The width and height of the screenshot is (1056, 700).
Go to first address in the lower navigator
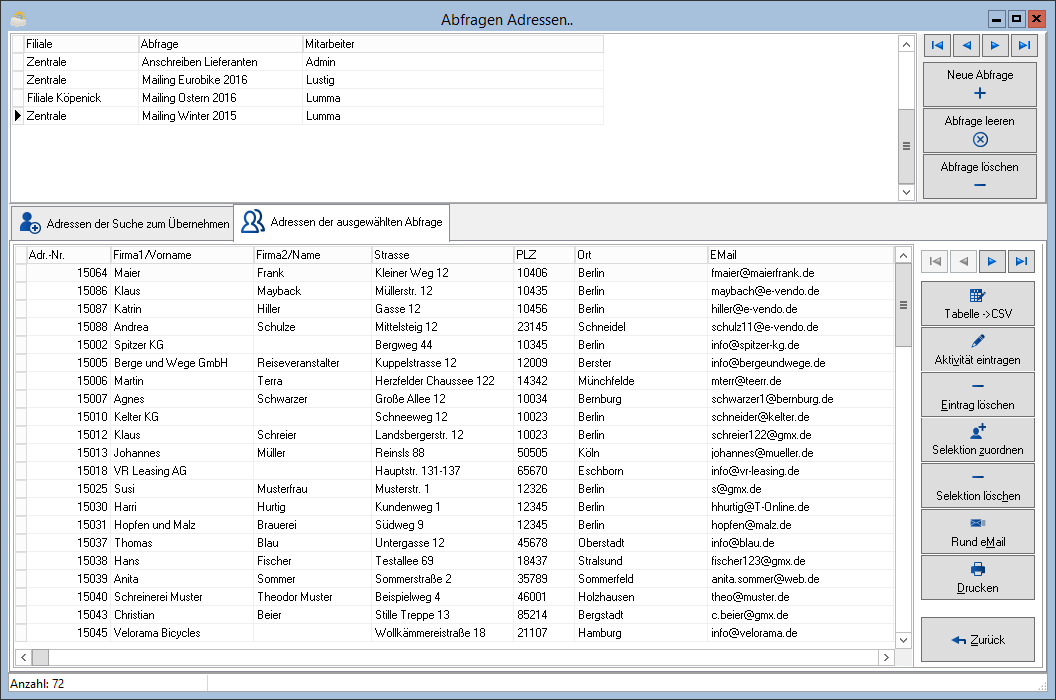tap(935, 261)
